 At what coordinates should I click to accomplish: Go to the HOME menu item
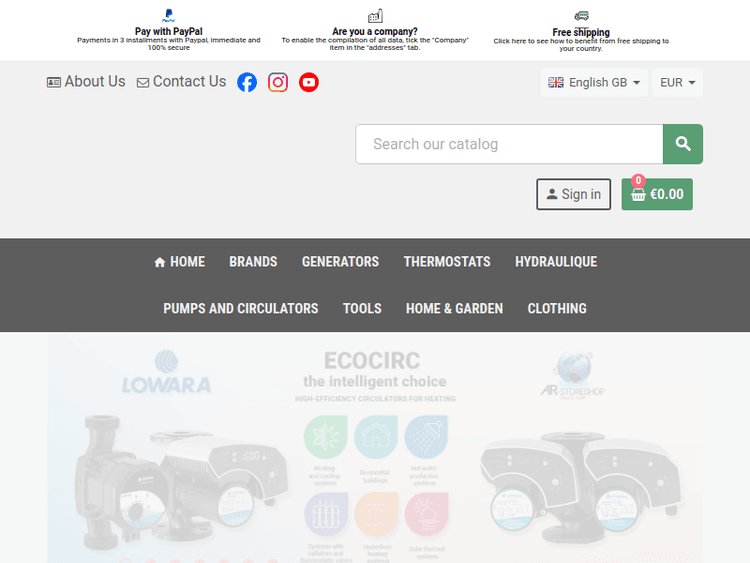179,262
